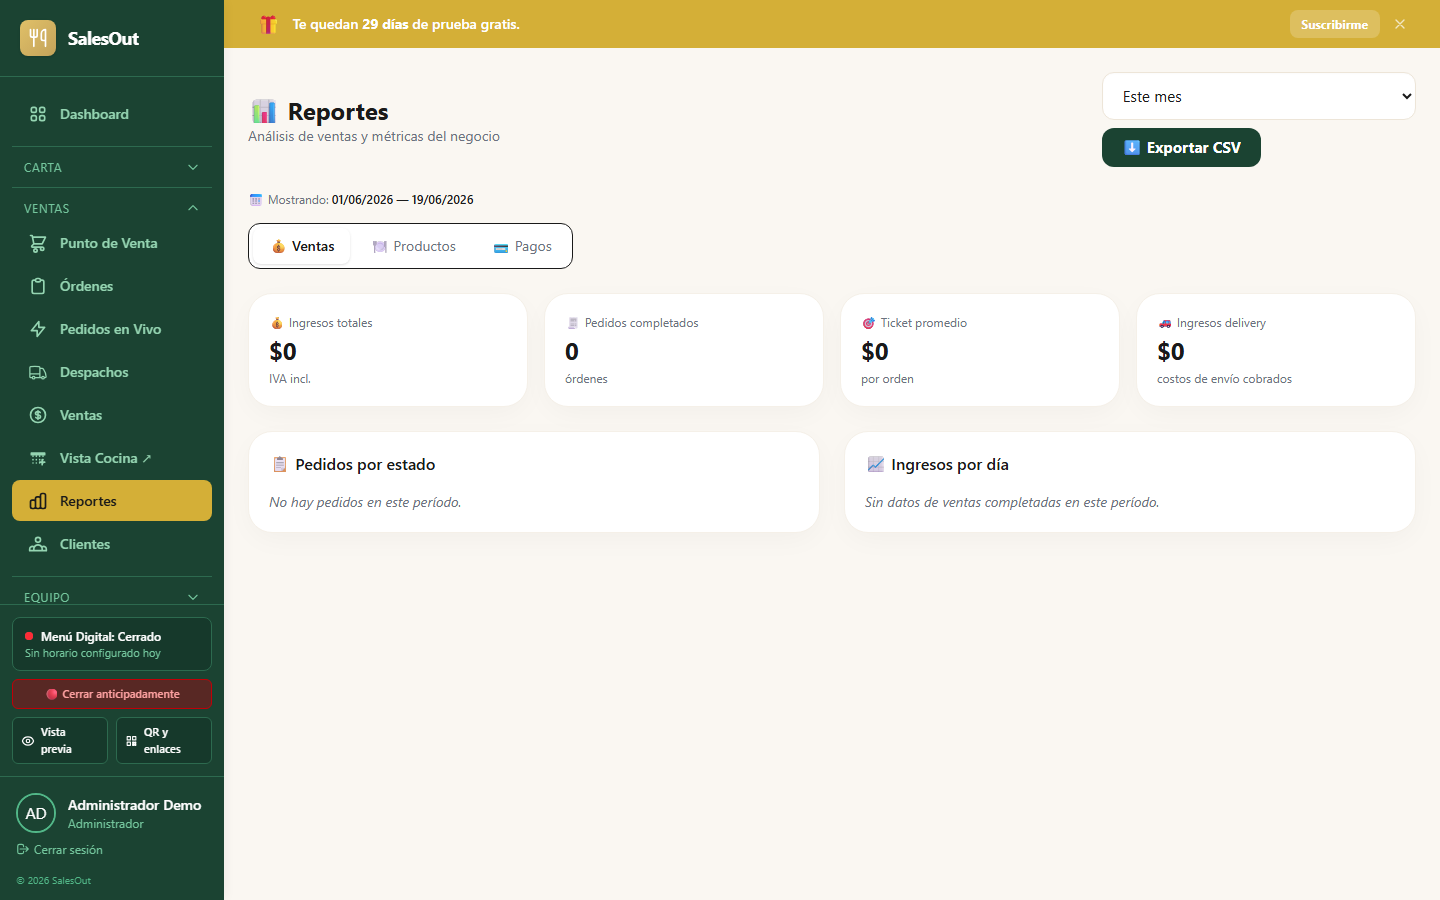Click the Pedidos en Vivo lightning icon
Viewport: 1440px width, 900px height.
pos(38,329)
